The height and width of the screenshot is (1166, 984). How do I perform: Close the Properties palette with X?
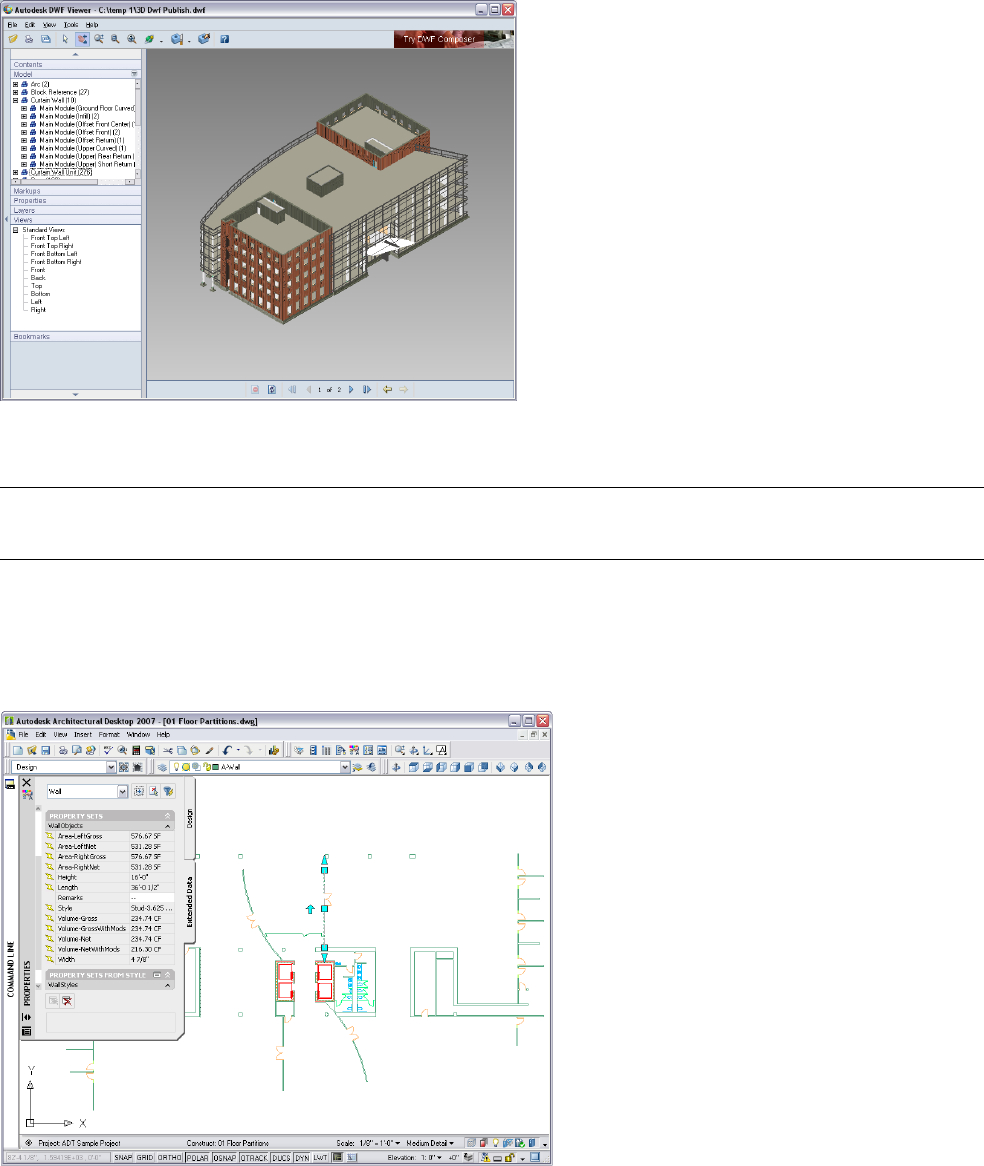[x=27, y=782]
